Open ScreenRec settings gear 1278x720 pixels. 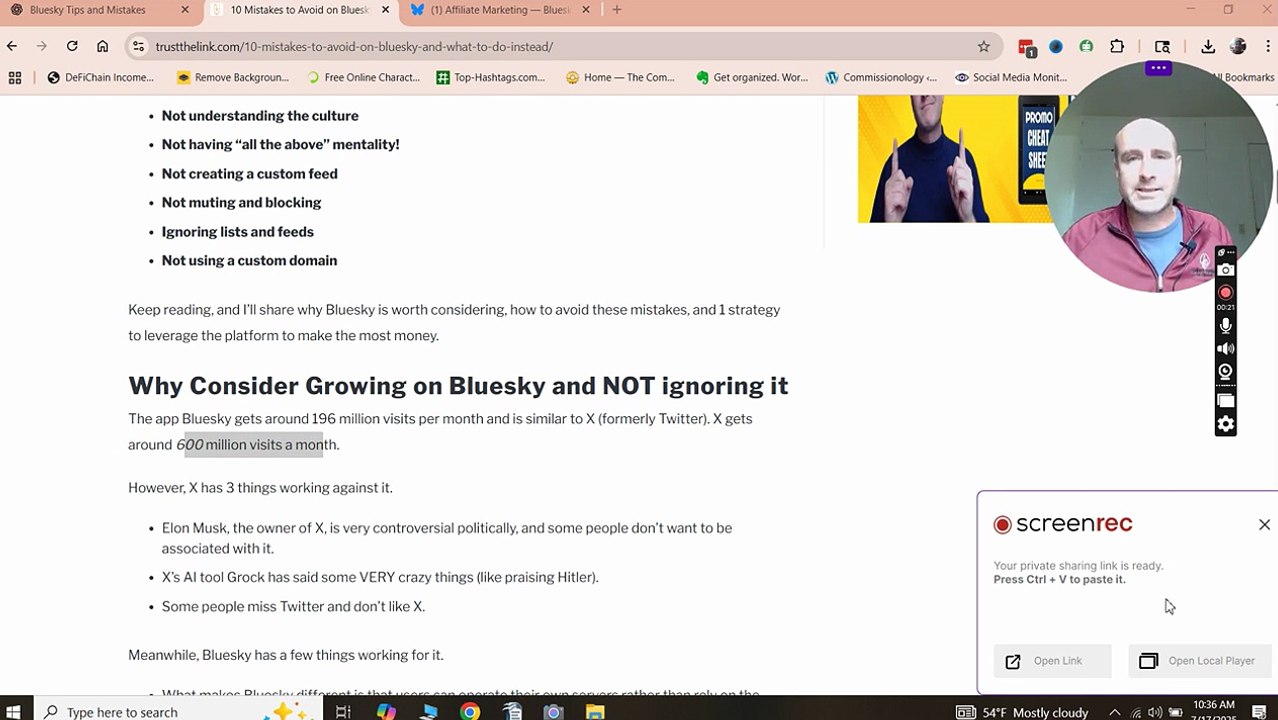(1225, 424)
